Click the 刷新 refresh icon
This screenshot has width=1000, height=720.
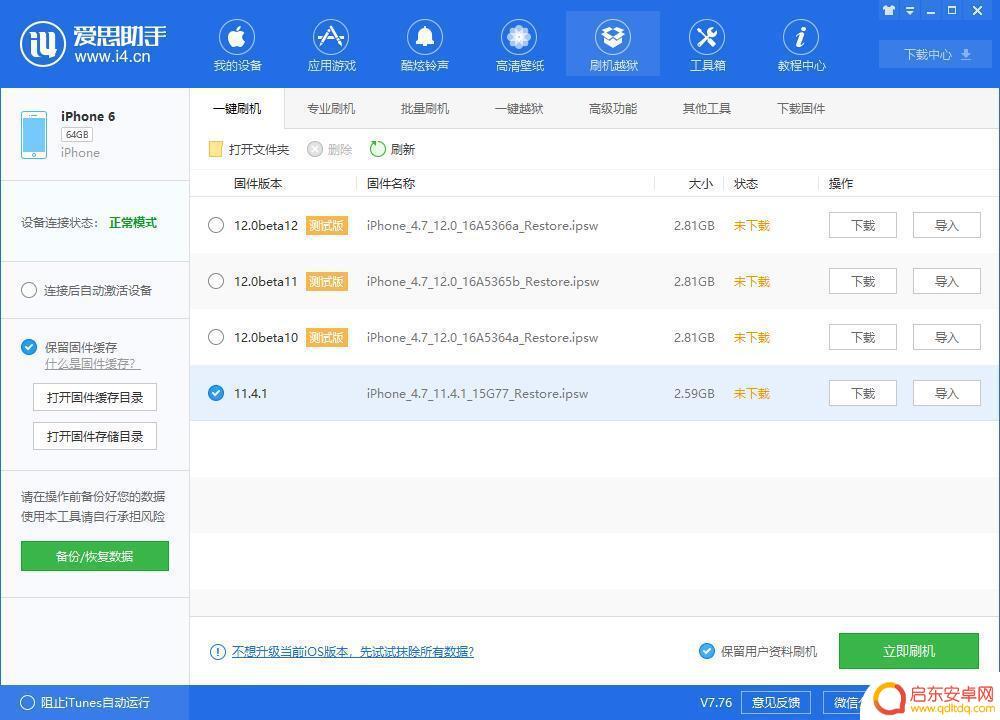point(378,149)
